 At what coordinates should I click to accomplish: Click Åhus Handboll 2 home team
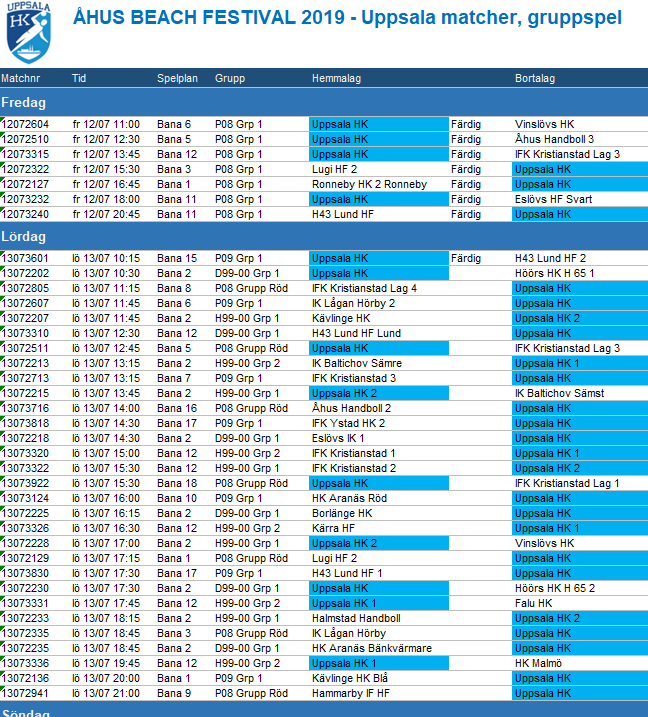pyautogui.click(x=351, y=408)
